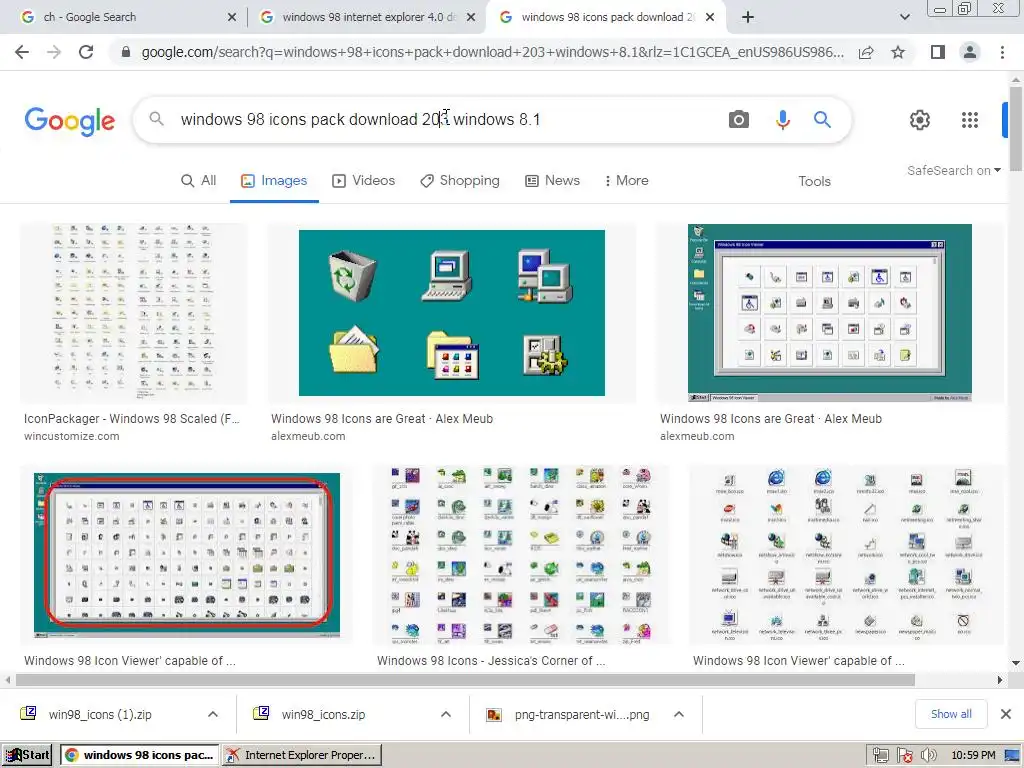The width and height of the screenshot is (1024, 768).
Task: Expand the More search categories menu
Action: tap(626, 181)
